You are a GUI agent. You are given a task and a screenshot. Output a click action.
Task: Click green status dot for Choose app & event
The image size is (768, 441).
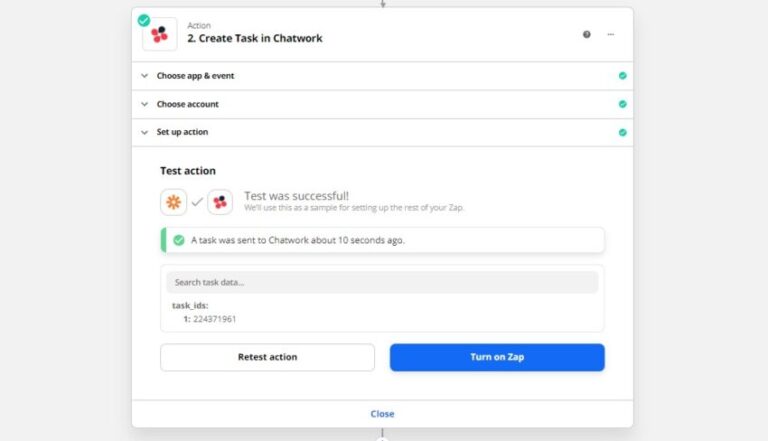623,75
